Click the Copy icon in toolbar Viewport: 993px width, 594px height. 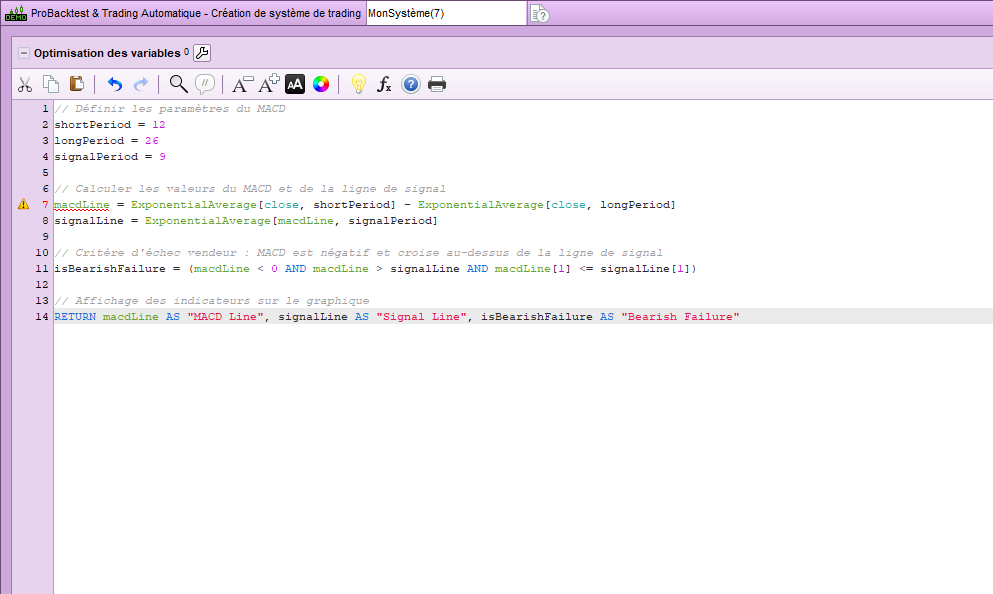51,84
